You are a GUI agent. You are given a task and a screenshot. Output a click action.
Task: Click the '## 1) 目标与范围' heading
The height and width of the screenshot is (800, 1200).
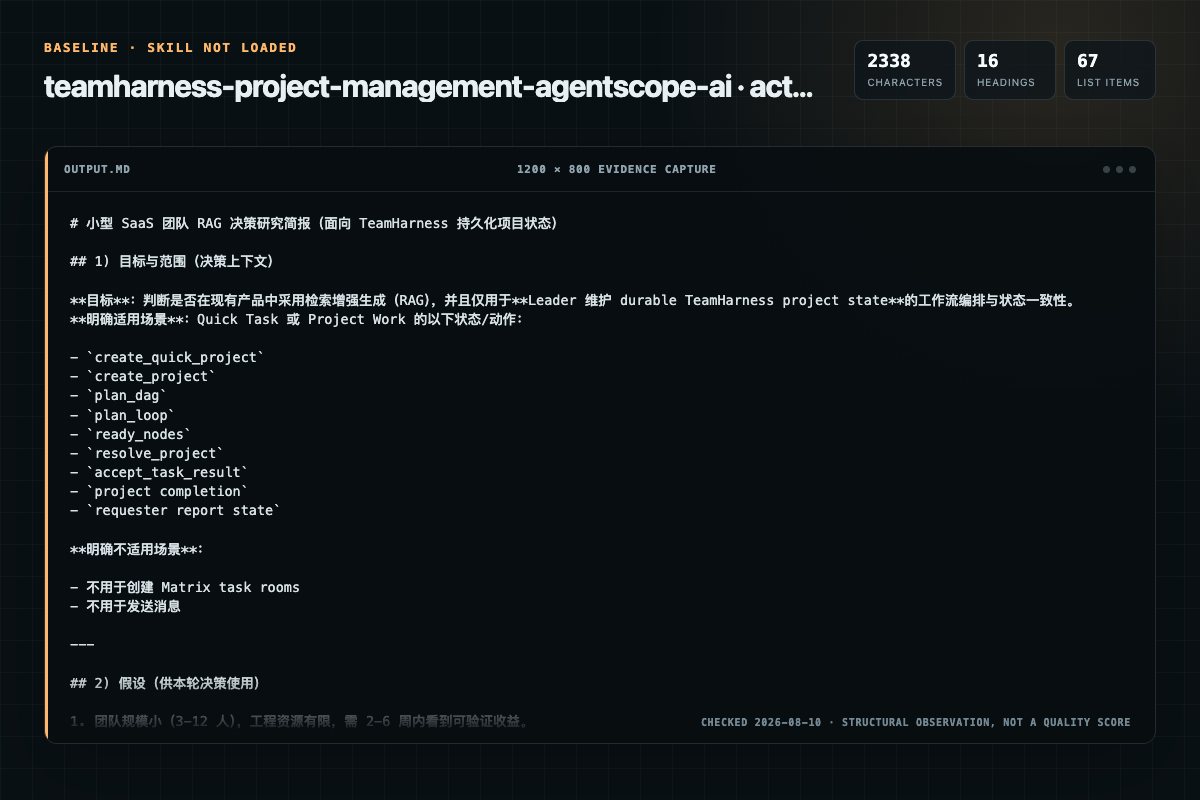click(172, 261)
